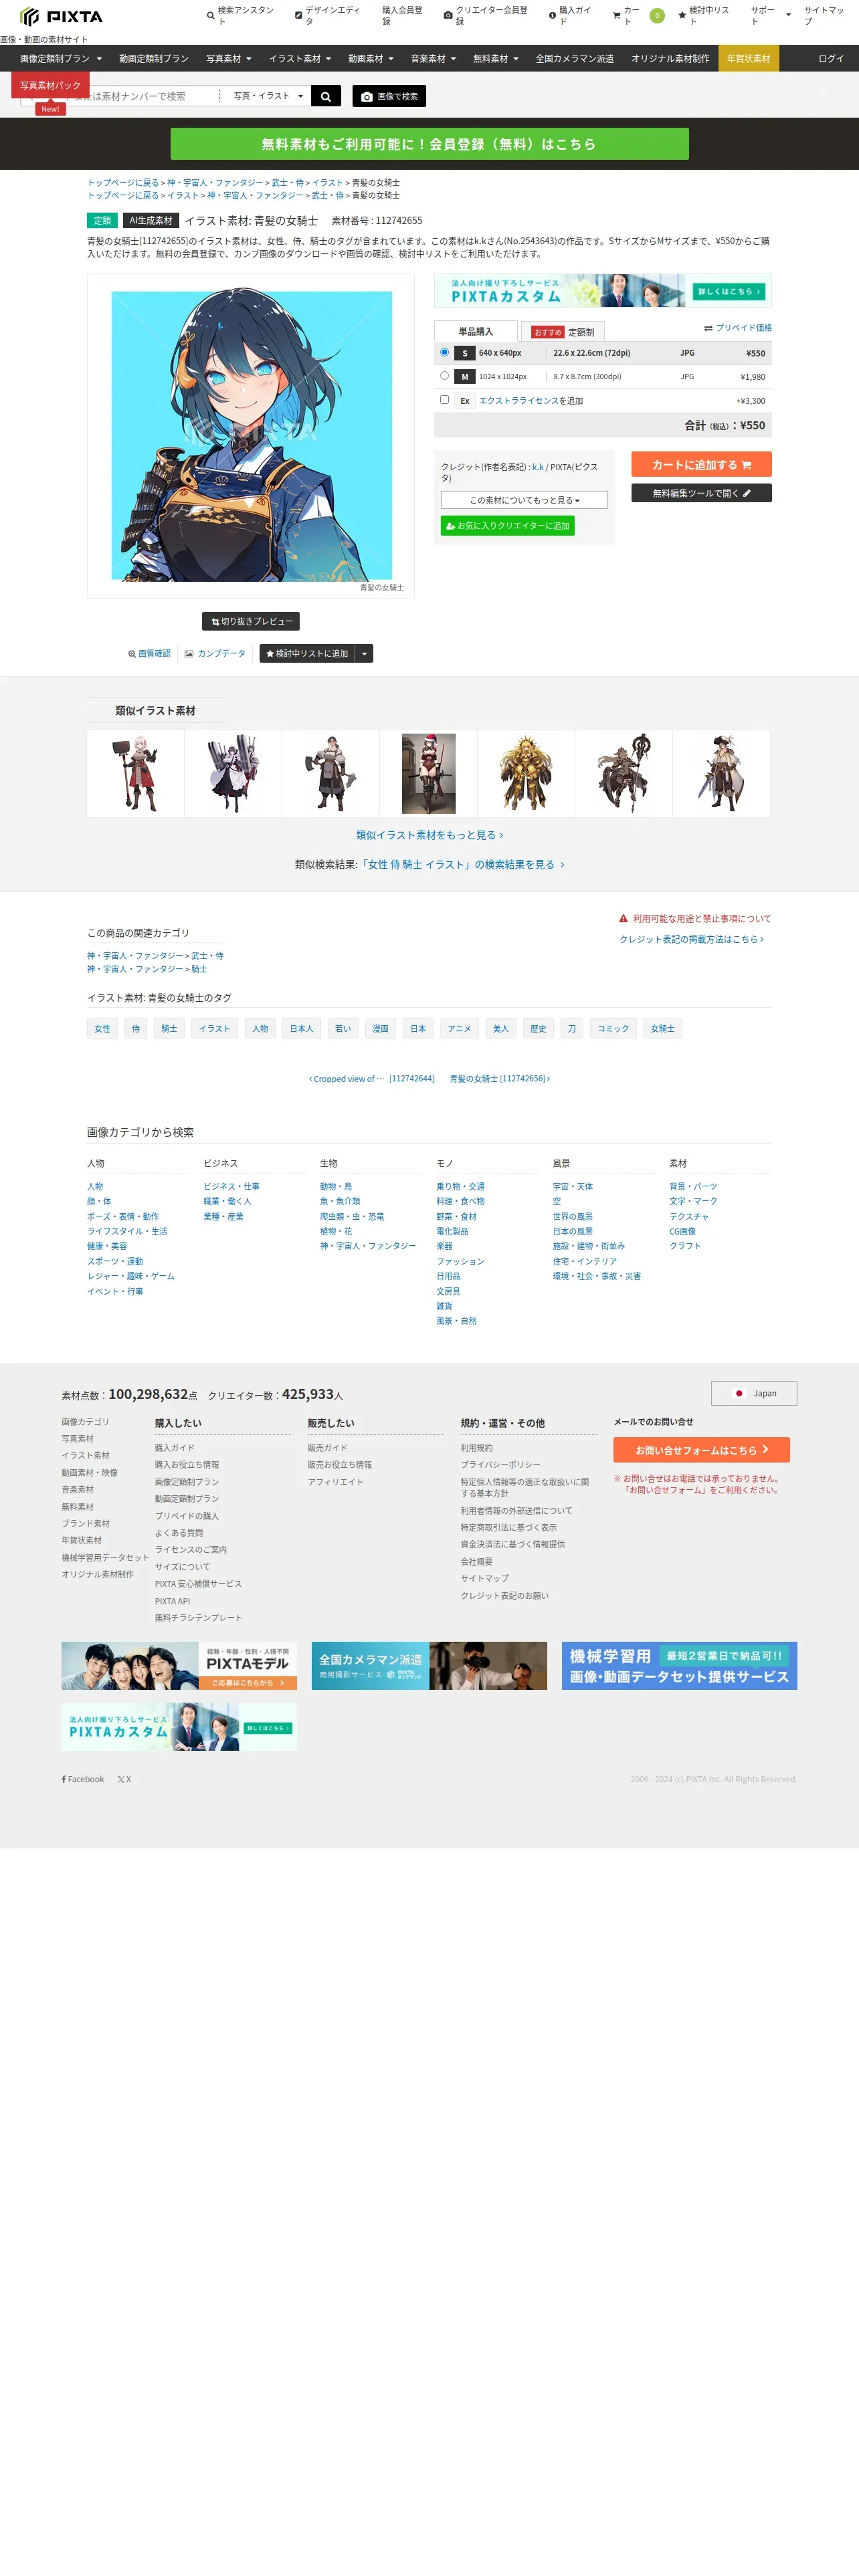The height and width of the screenshot is (2576, 859).
Task: Click the magnifier search submit button
Action: click(x=326, y=96)
